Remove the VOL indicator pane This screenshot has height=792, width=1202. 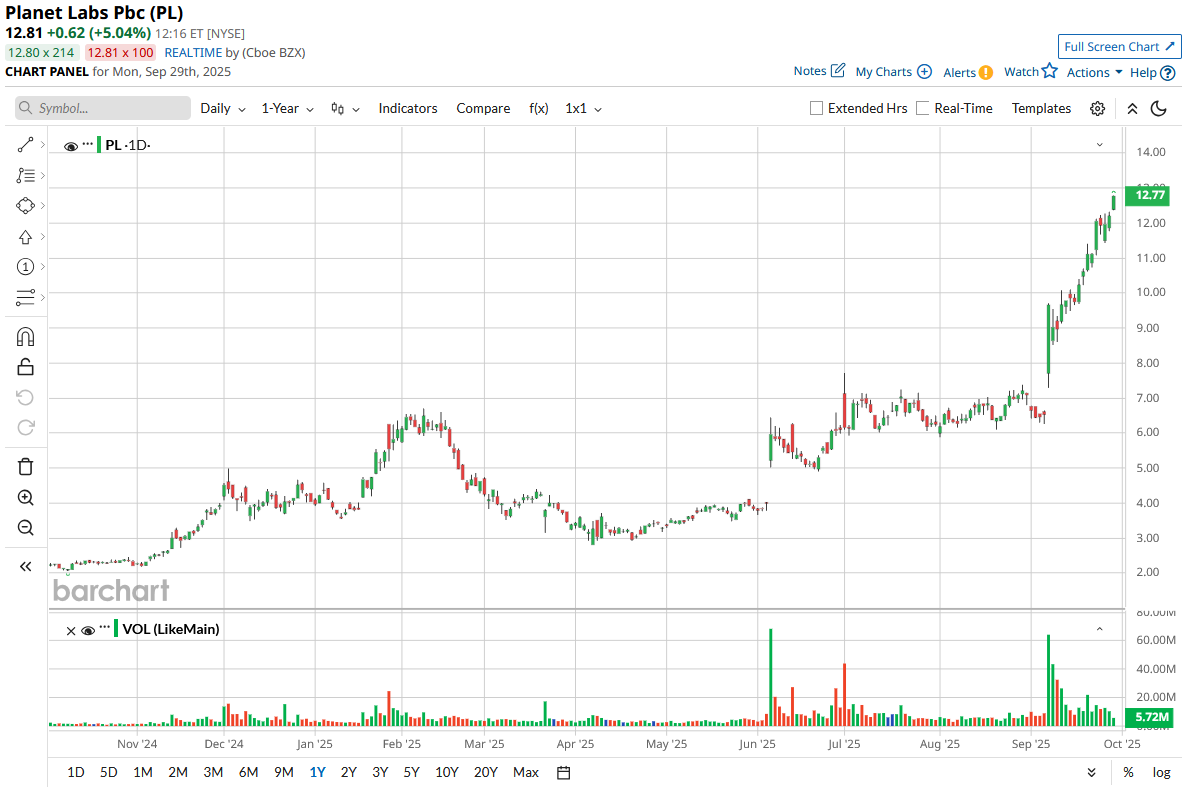[x=70, y=630]
